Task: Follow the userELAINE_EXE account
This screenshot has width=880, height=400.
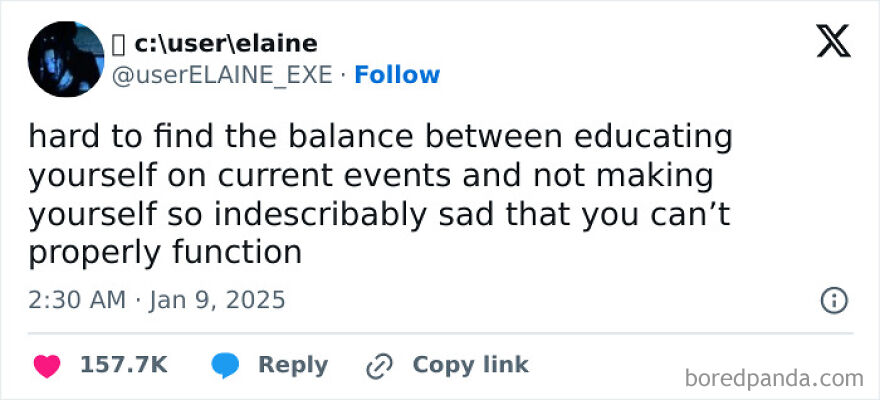Action: pos(397,75)
